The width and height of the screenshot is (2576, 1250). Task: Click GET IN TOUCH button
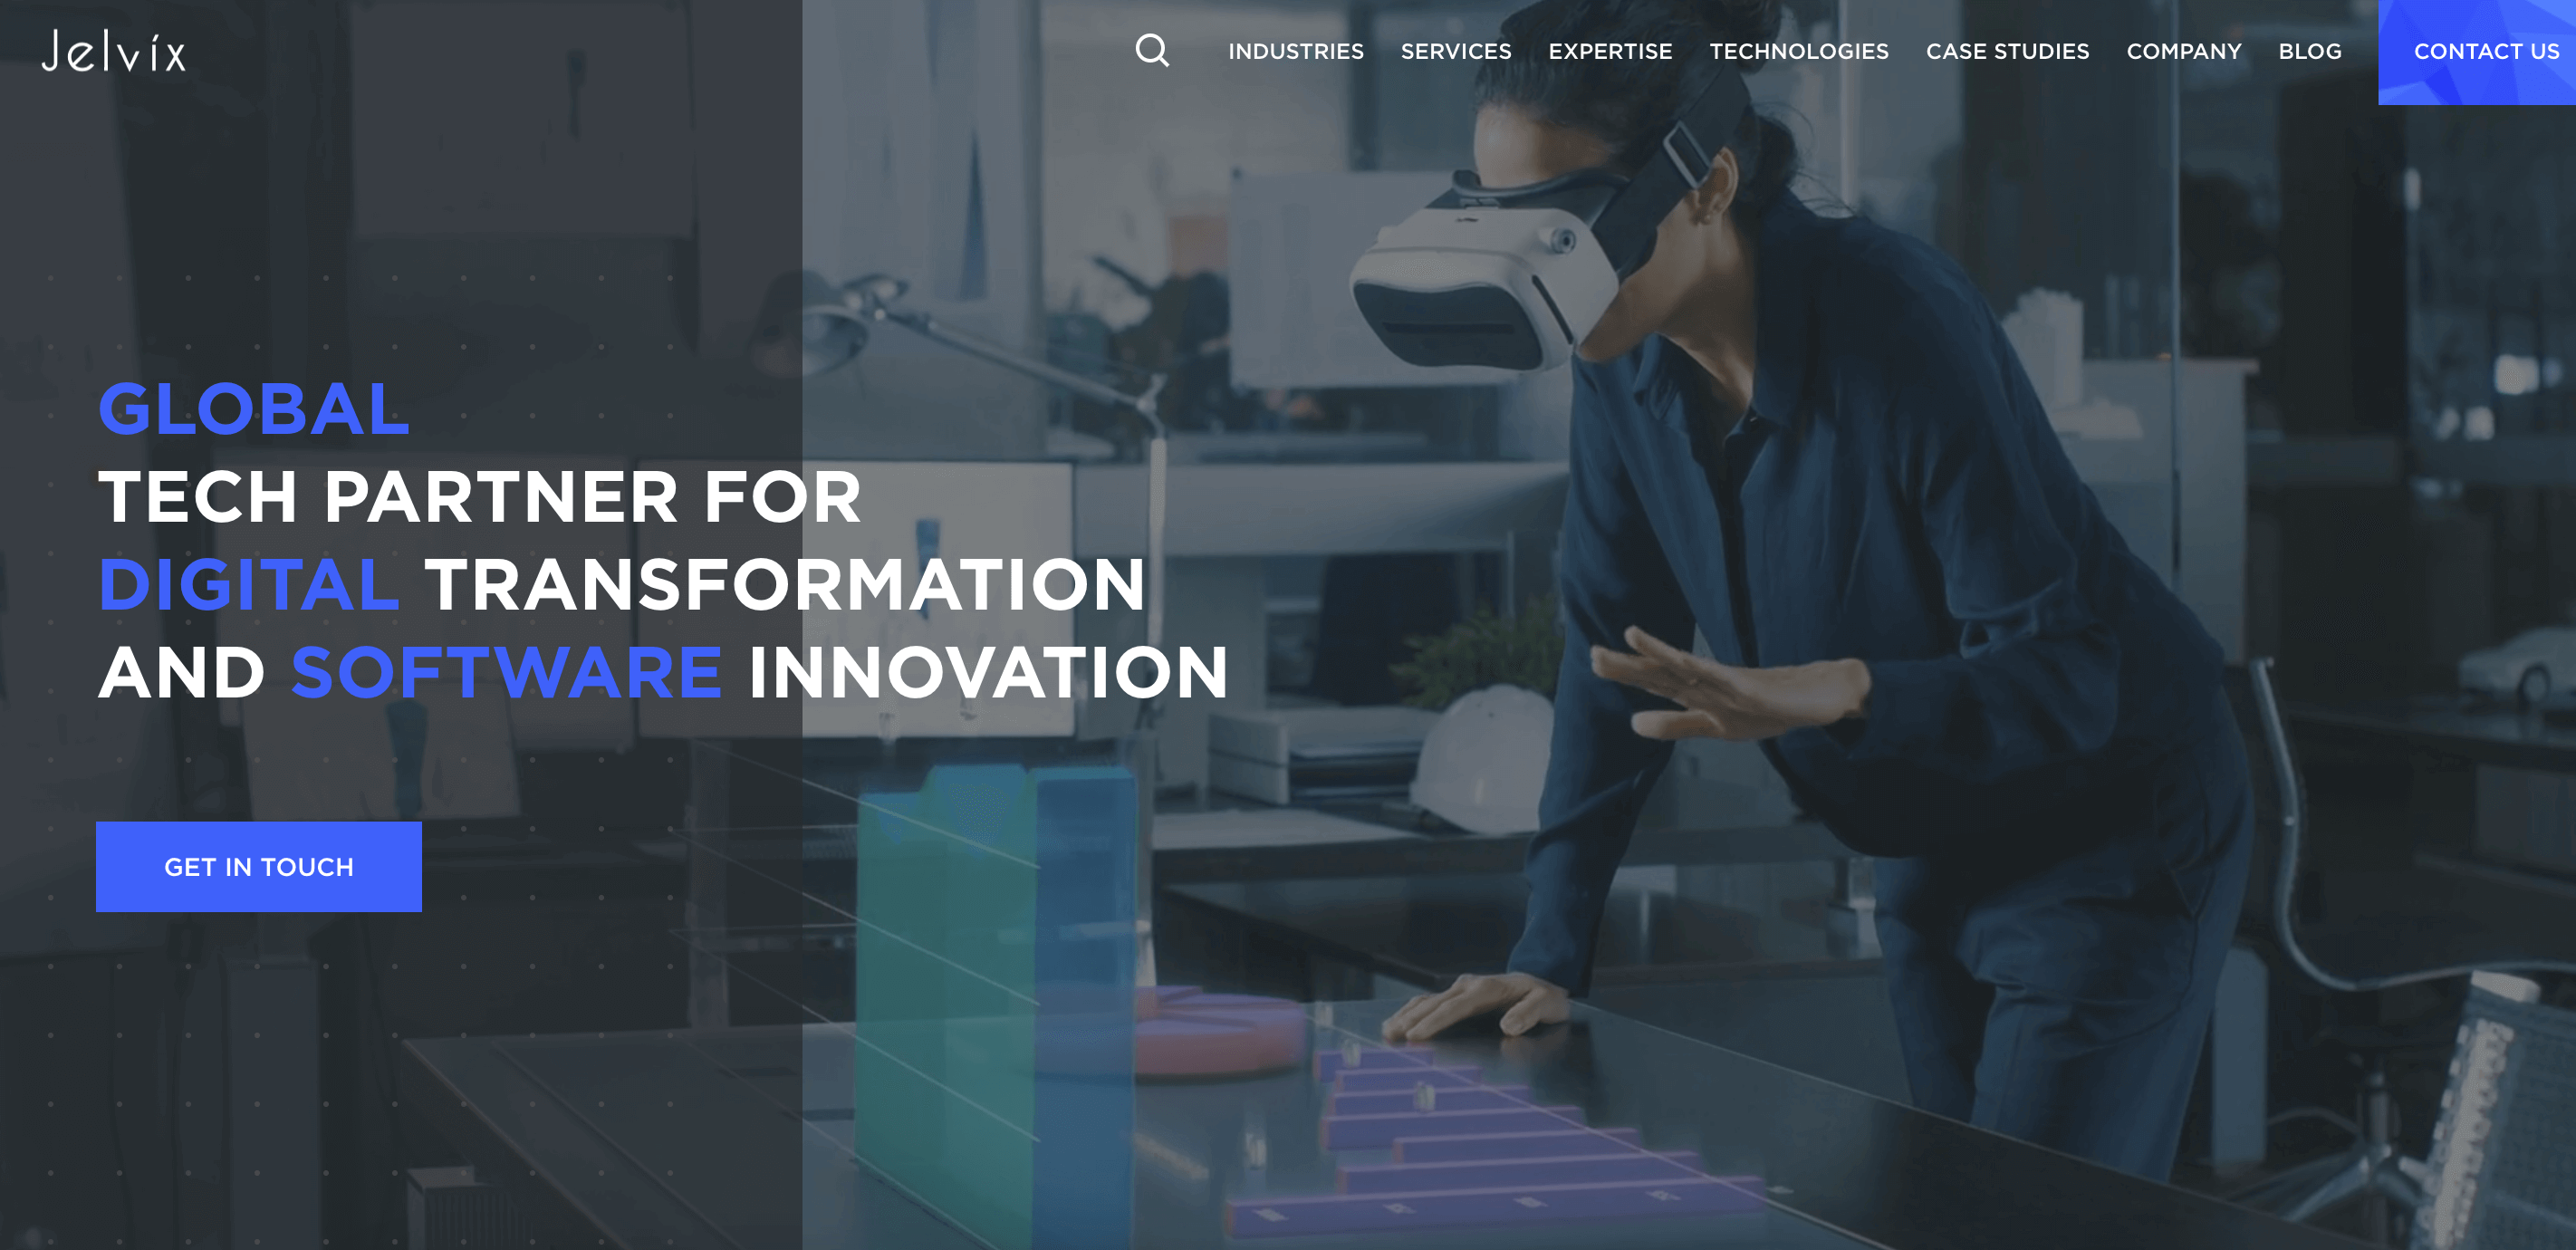[258, 867]
